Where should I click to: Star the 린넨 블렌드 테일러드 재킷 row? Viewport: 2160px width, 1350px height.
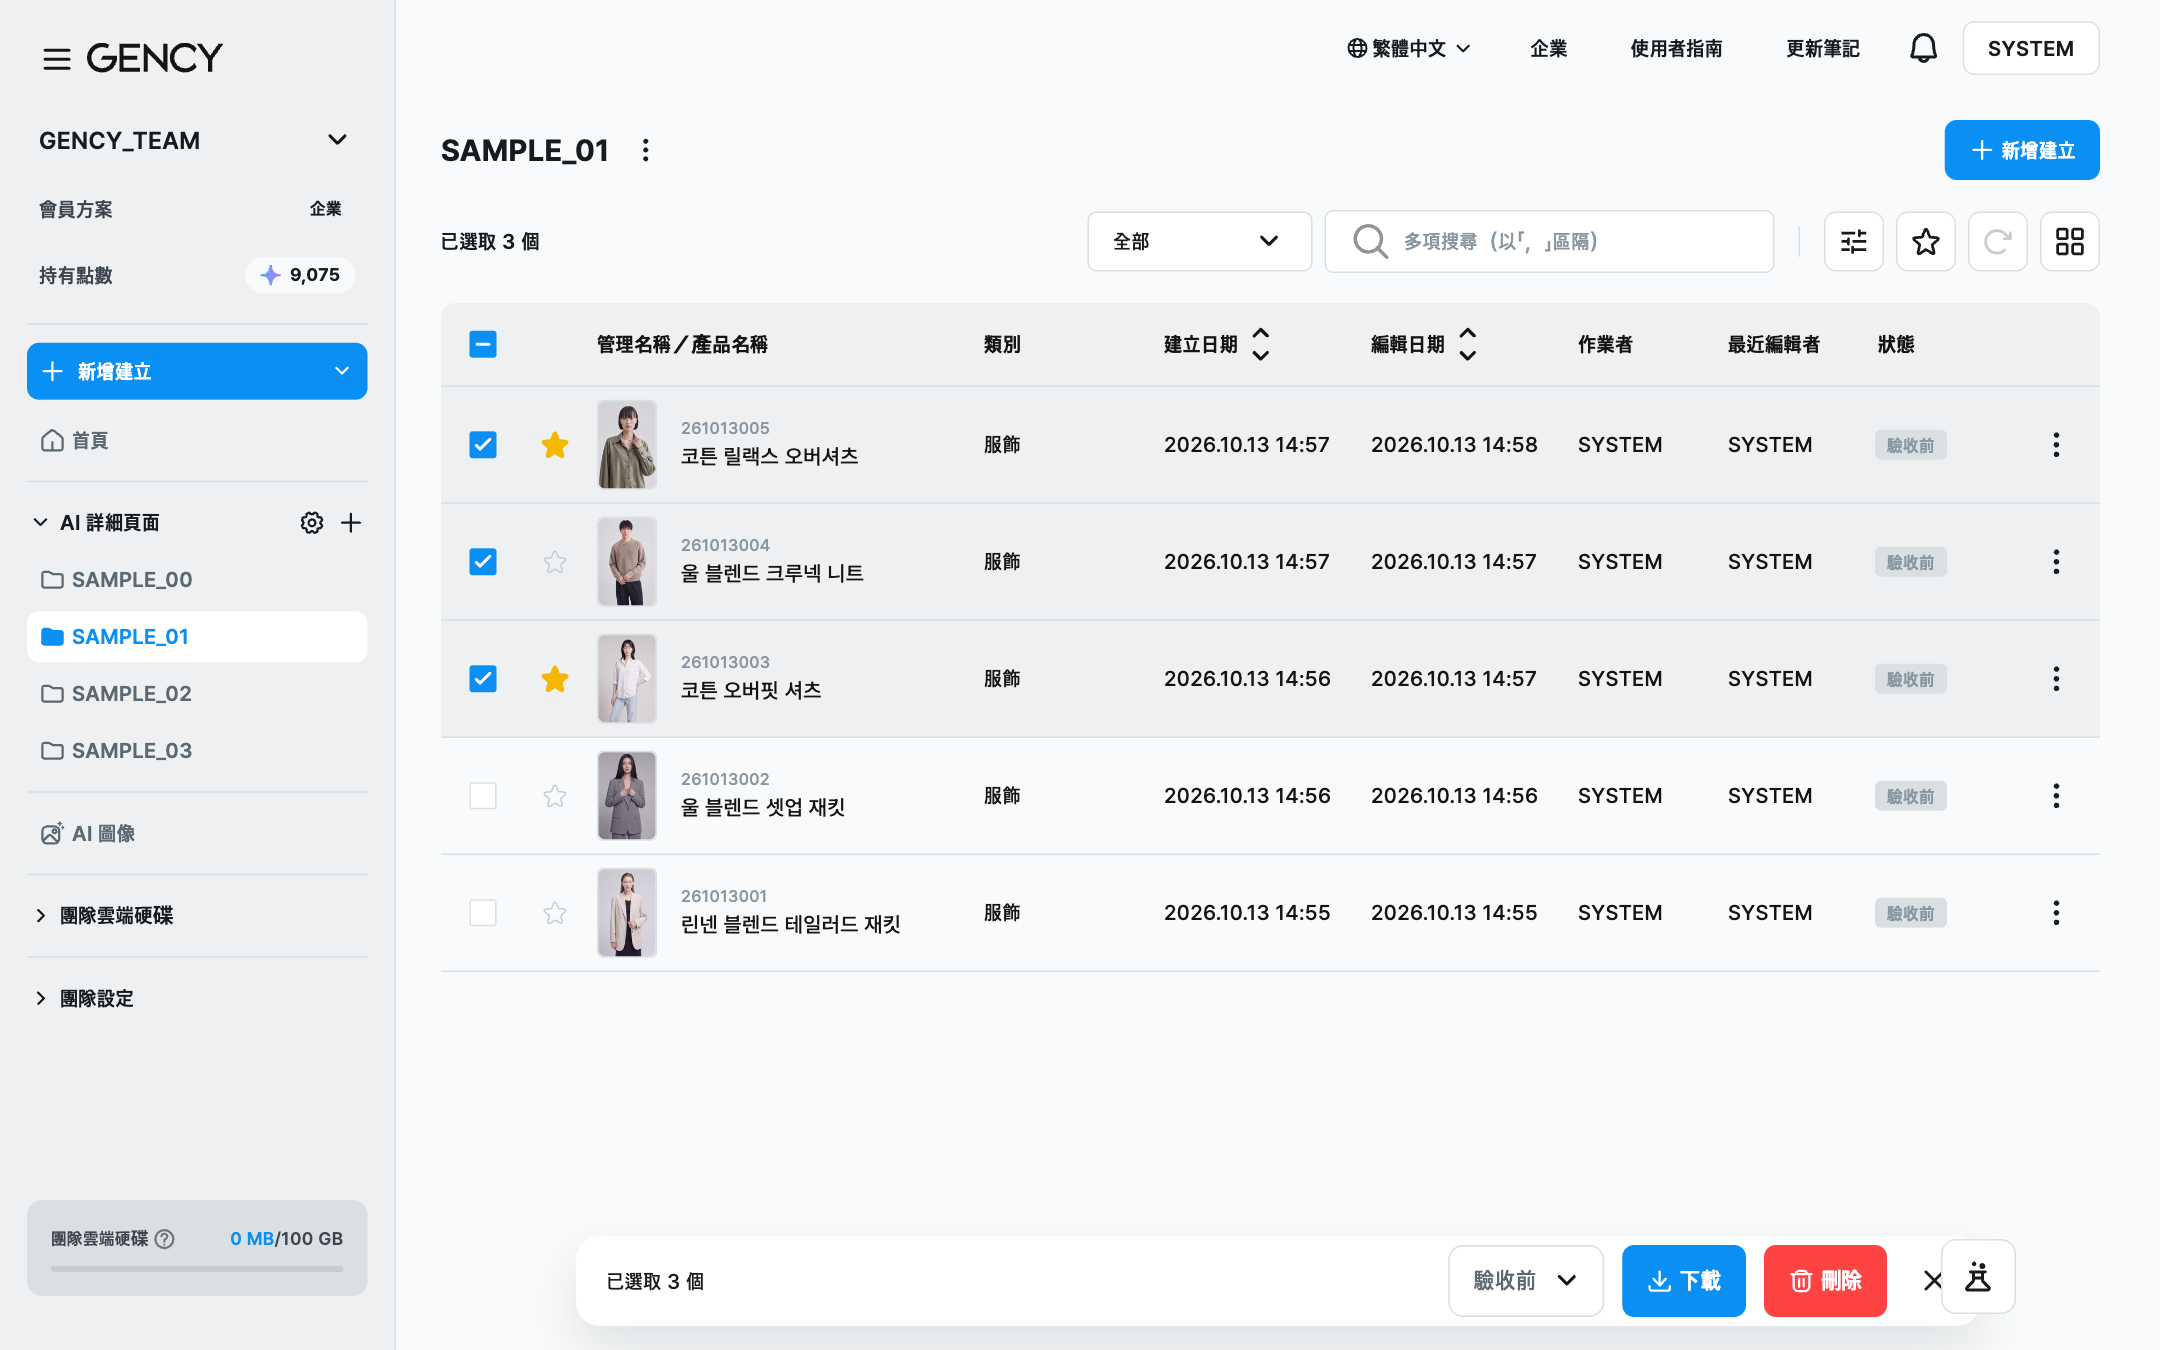pyautogui.click(x=555, y=913)
